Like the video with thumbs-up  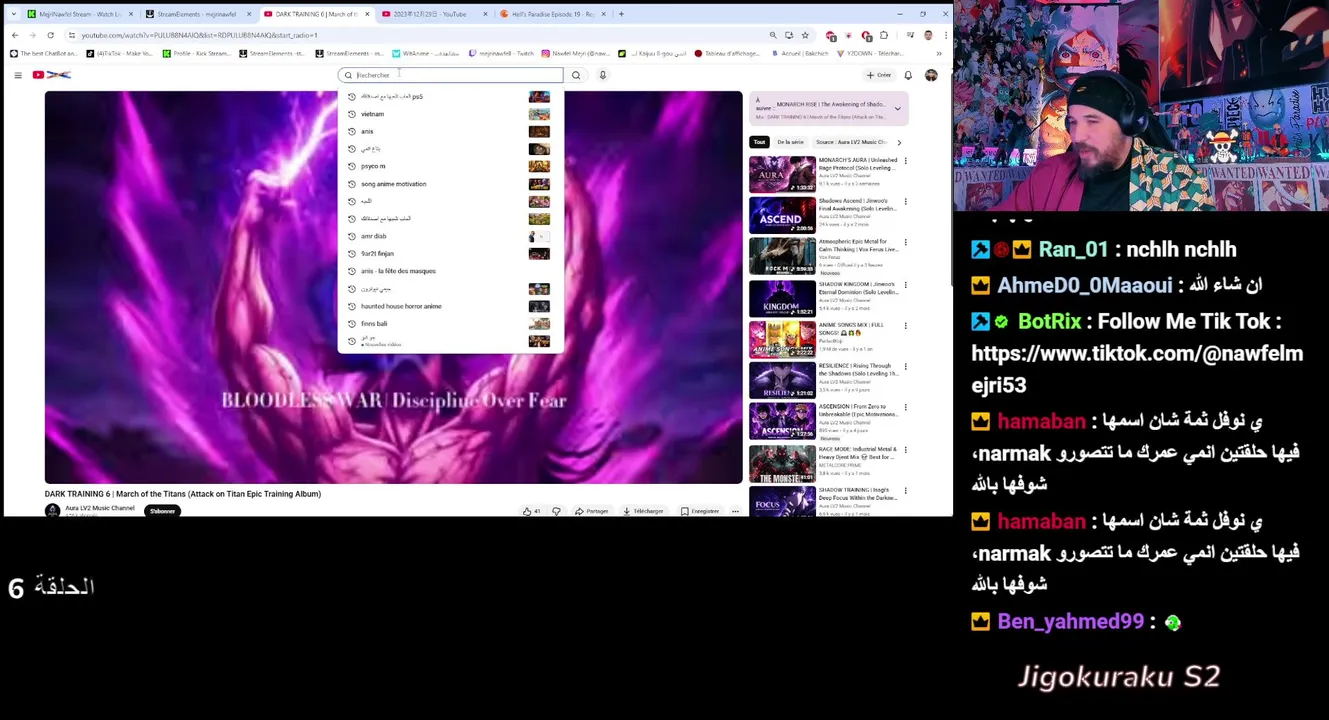[531, 511]
